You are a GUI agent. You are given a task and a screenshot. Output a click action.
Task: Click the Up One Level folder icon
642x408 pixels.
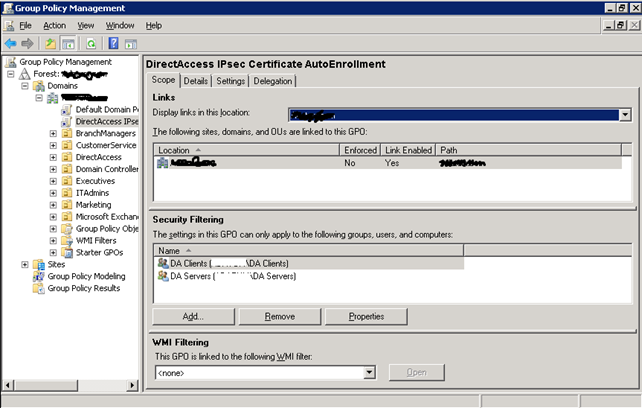click(50, 44)
